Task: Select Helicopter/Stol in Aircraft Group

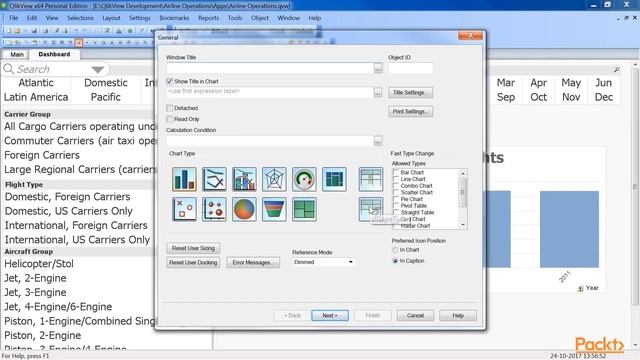Action: 39,264
